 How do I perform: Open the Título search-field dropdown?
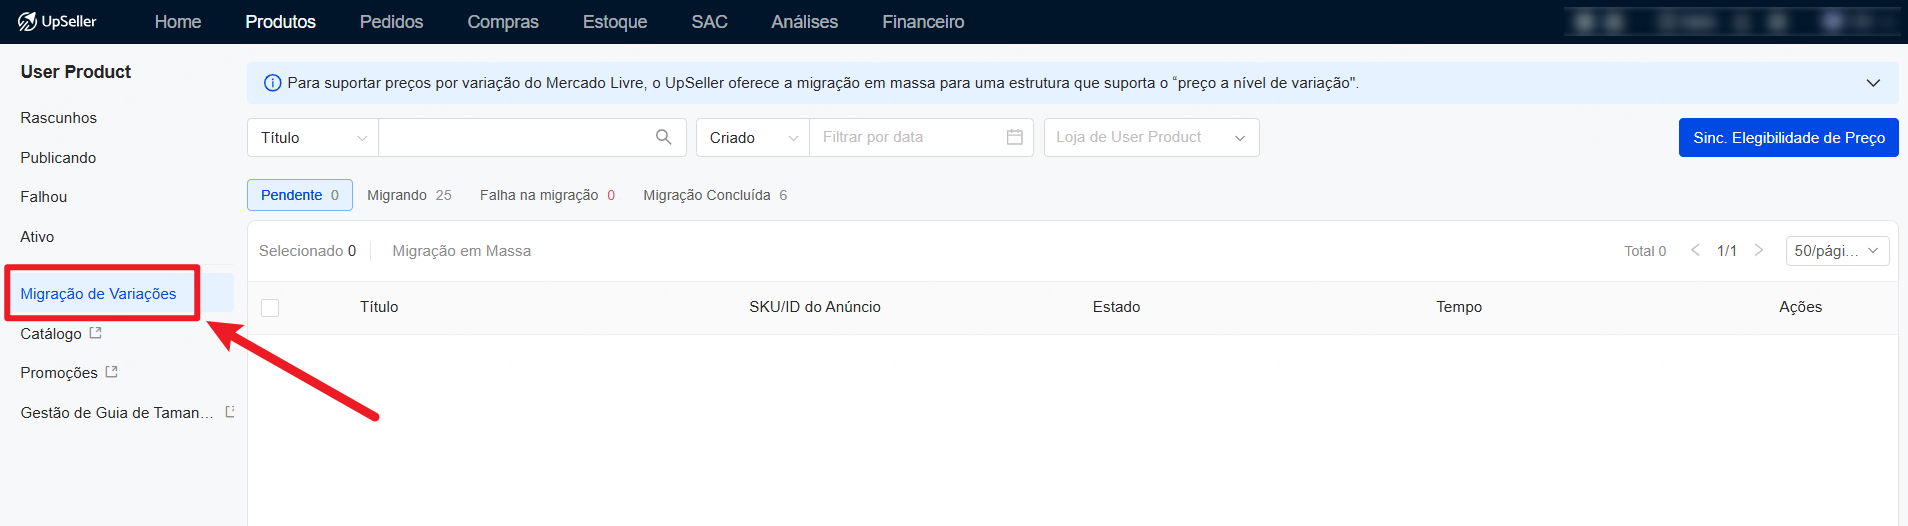tap(313, 138)
